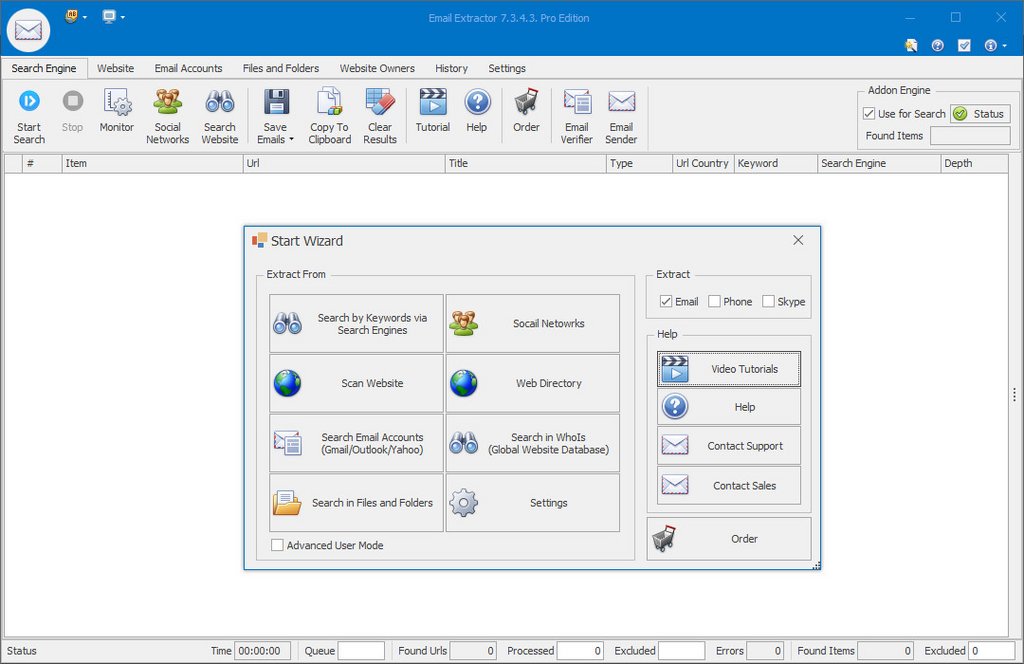The height and width of the screenshot is (664, 1024).
Task: Click Contact Support in the wizard
Action: pyautogui.click(x=729, y=446)
